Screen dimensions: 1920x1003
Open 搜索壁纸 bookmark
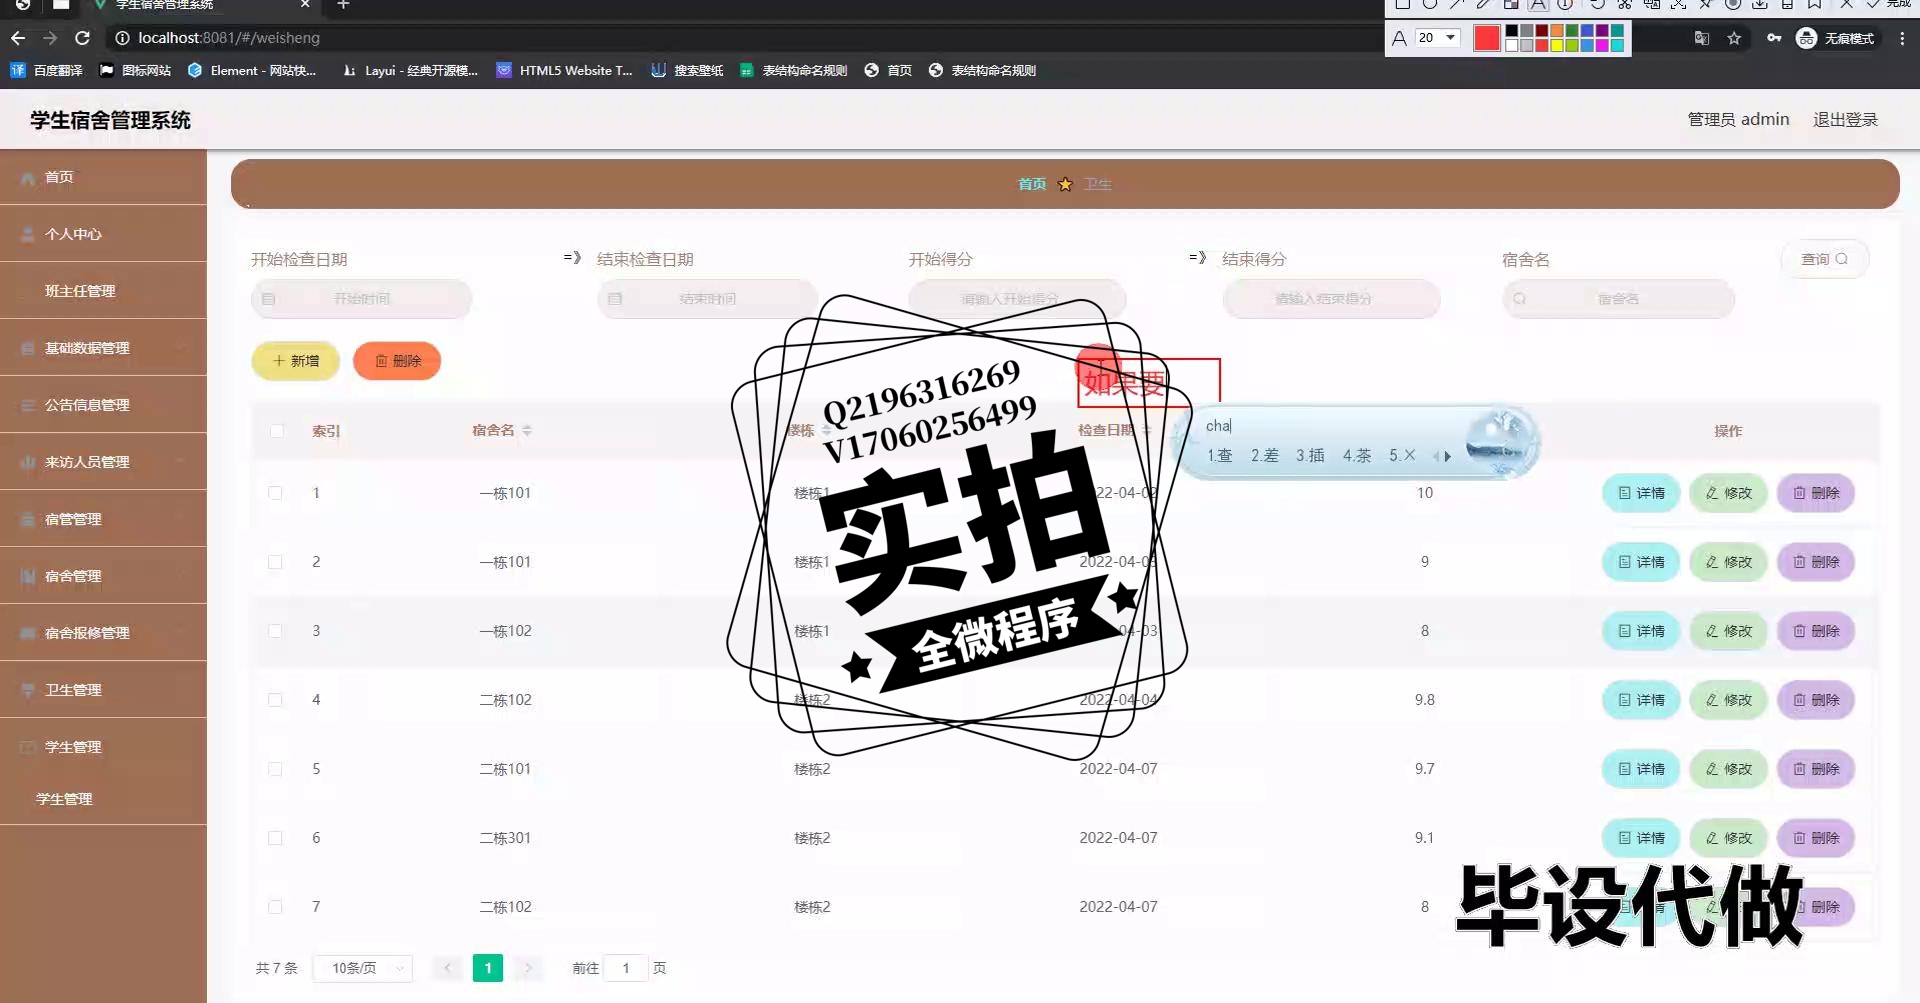pyautogui.click(x=687, y=70)
